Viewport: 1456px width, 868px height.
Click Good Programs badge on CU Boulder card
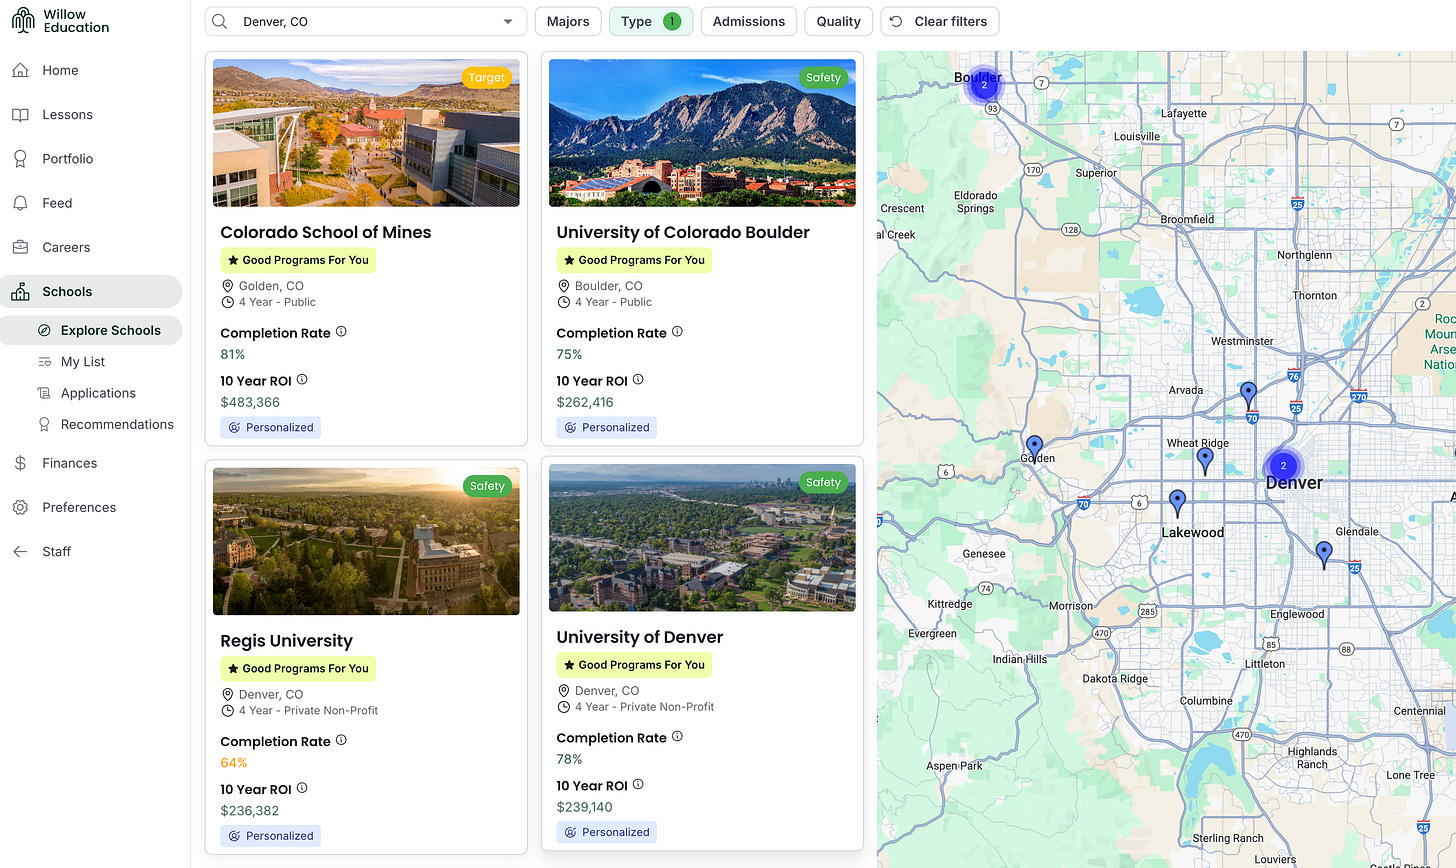[x=634, y=260]
